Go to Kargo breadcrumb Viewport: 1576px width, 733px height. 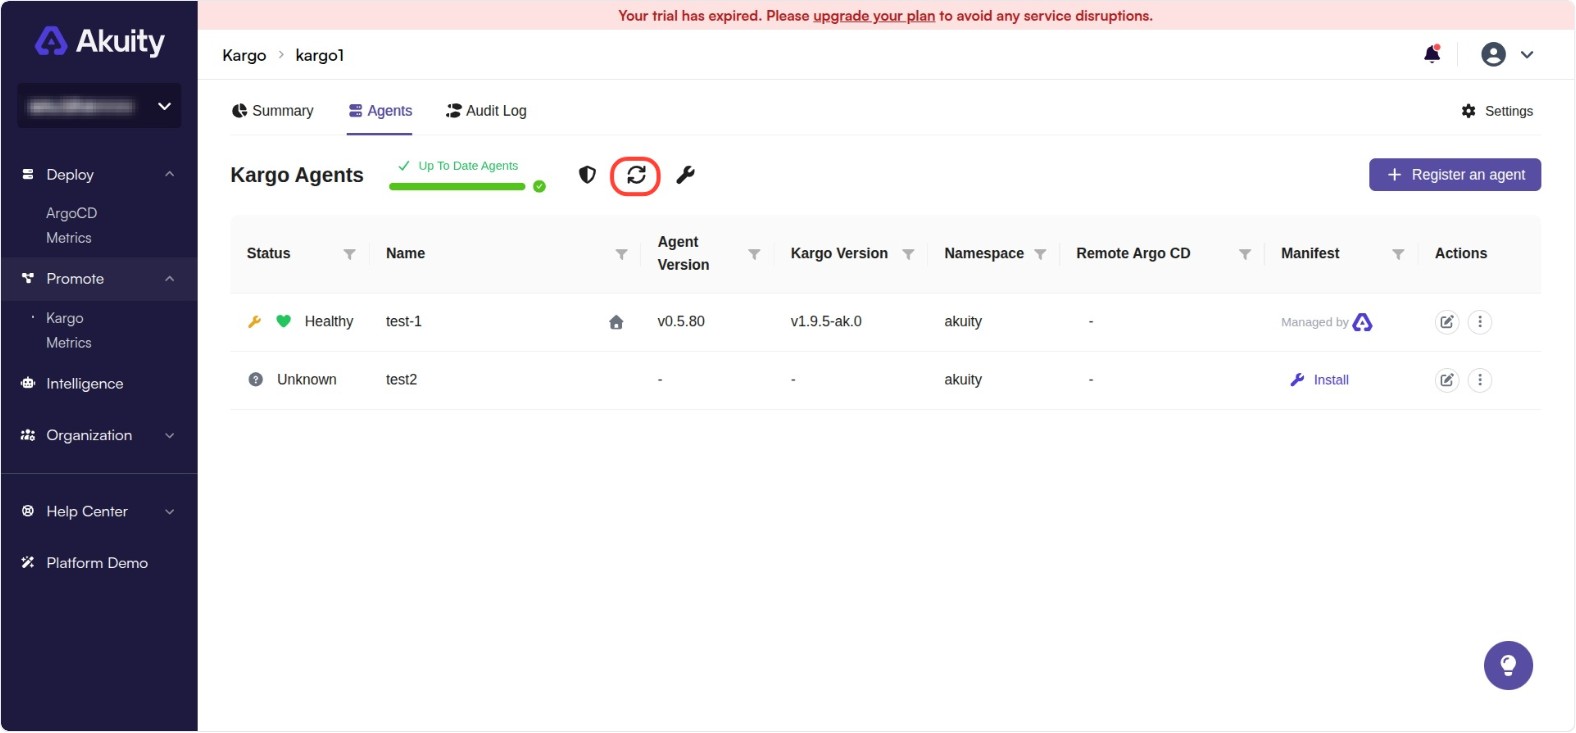[244, 55]
